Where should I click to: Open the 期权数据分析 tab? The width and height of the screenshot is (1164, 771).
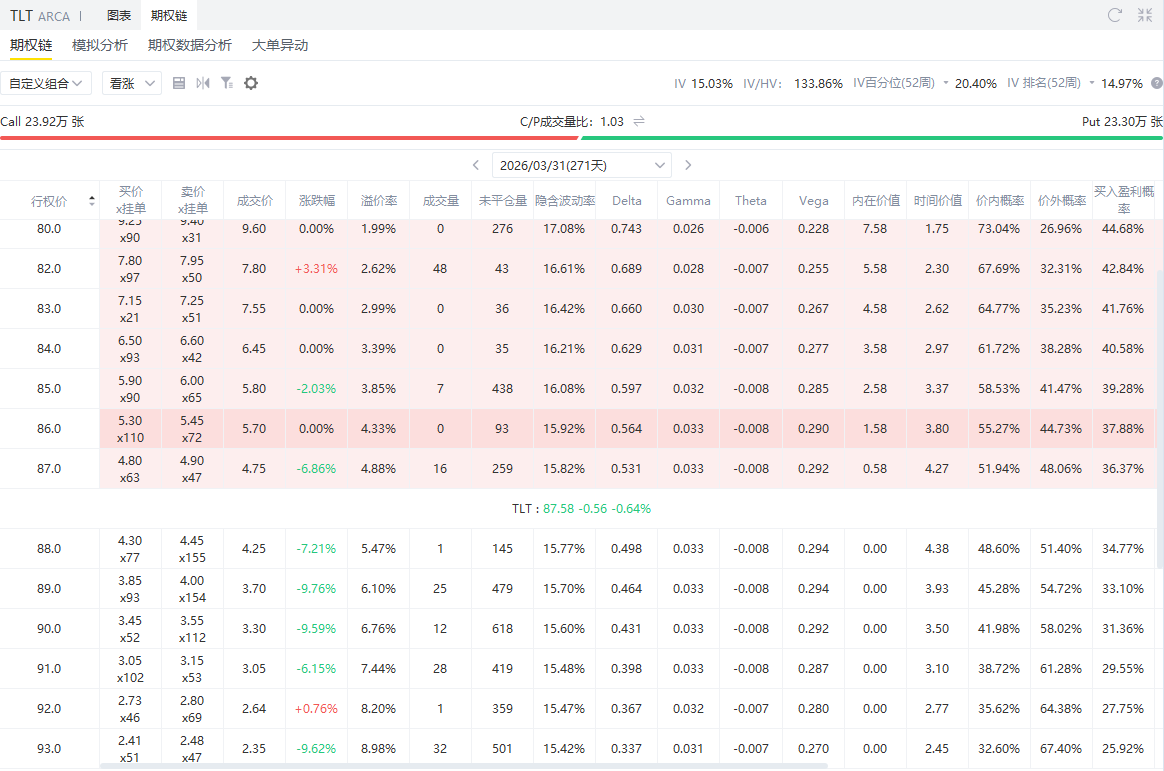click(190, 45)
